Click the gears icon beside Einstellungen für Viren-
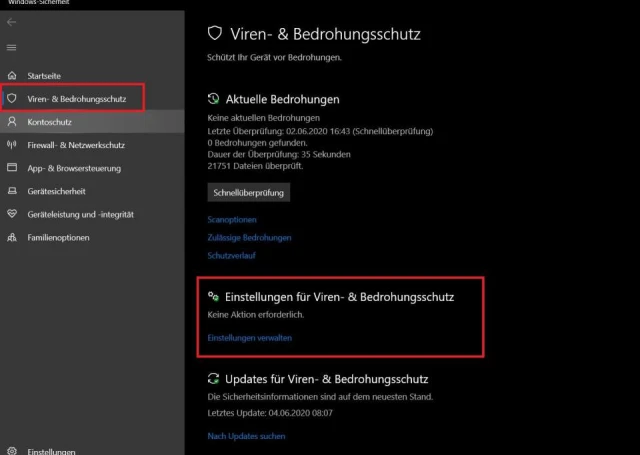Viewport: 640px width, 455px height. 213,297
